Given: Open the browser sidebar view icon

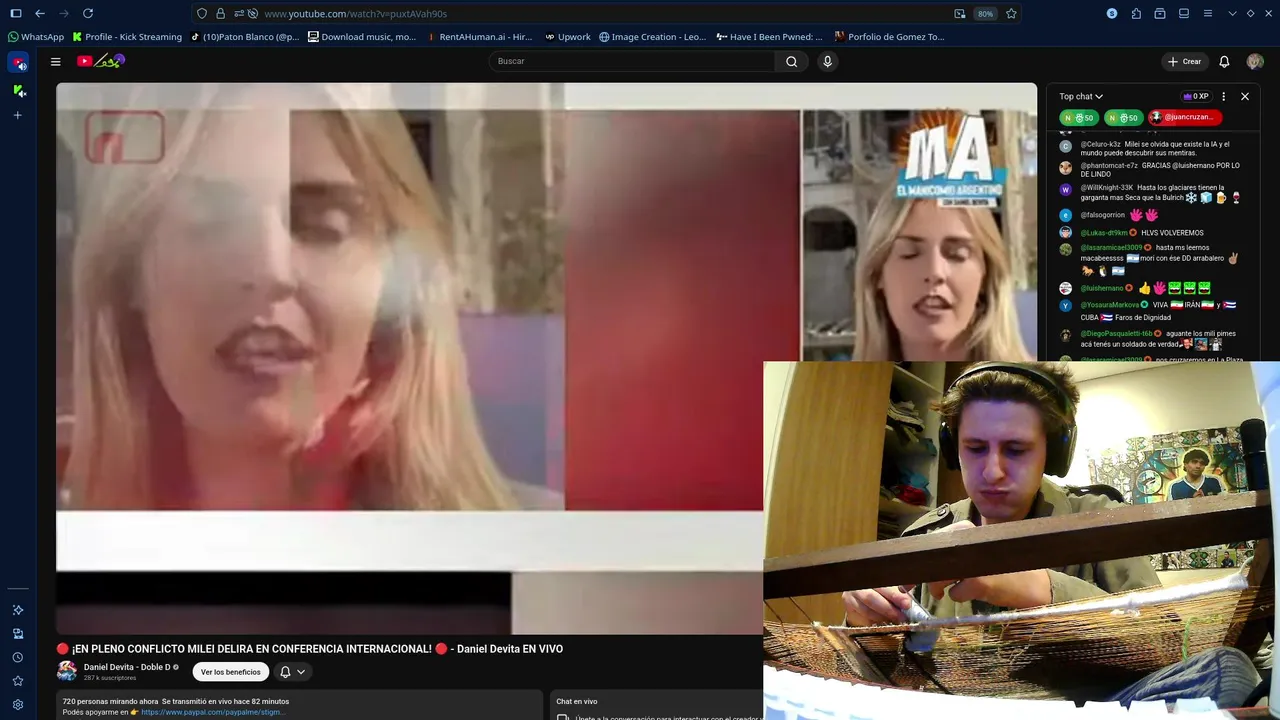Looking at the screenshot, I should (1184, 13).
